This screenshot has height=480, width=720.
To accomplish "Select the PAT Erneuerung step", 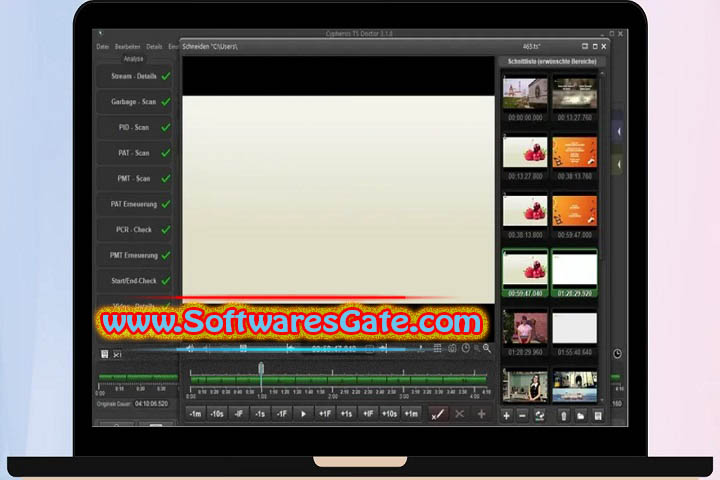I will click(x=135, y=204).
